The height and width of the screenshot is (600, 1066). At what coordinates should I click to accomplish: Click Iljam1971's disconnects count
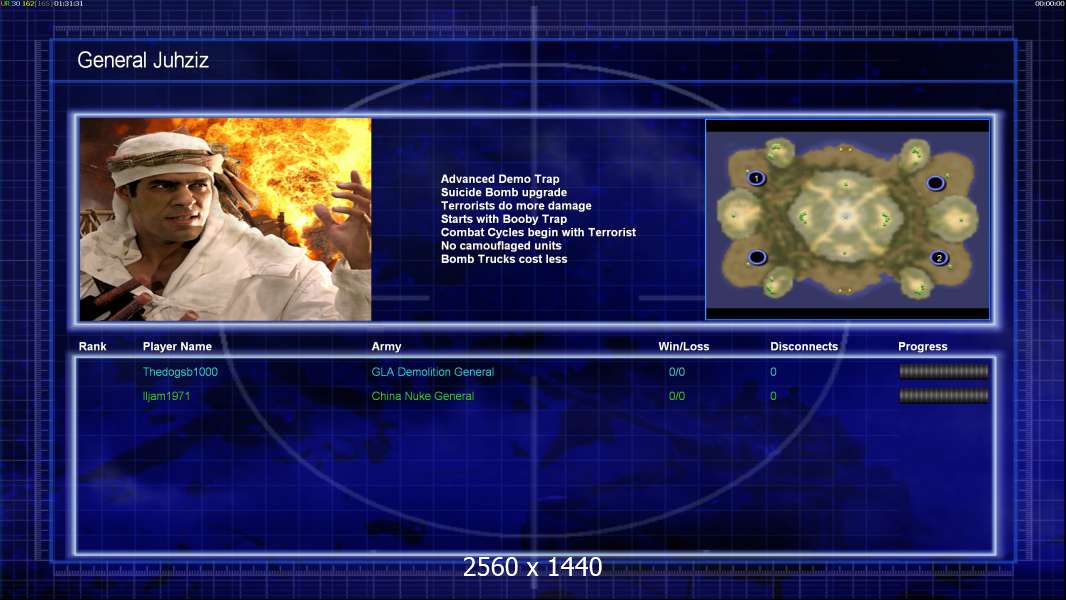click(773, 395)
